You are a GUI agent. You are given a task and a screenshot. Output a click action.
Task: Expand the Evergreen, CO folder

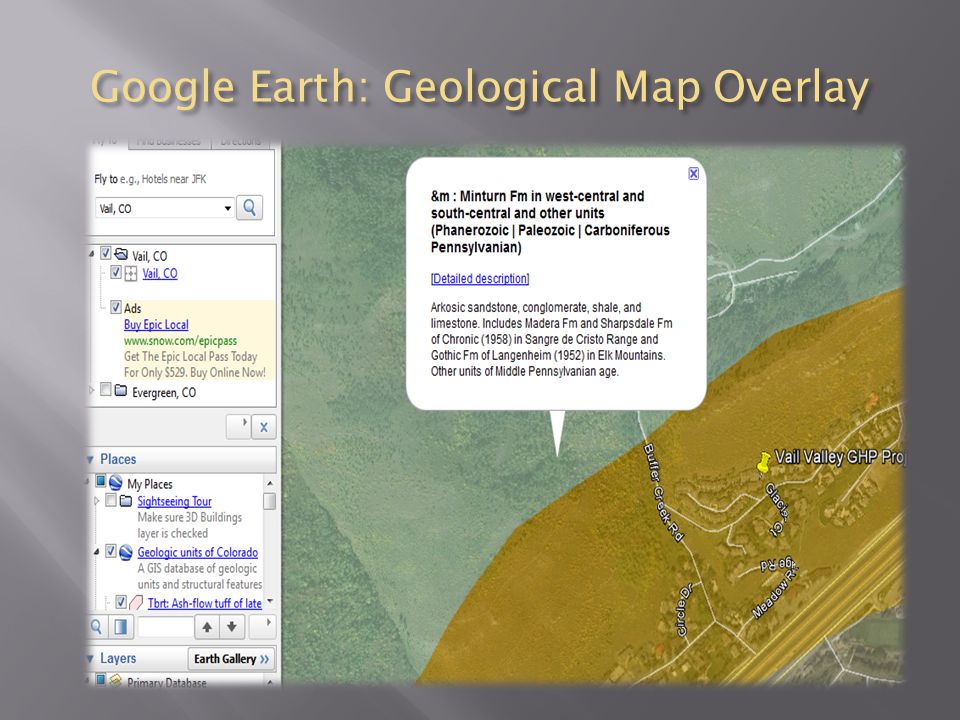[92, 389]
